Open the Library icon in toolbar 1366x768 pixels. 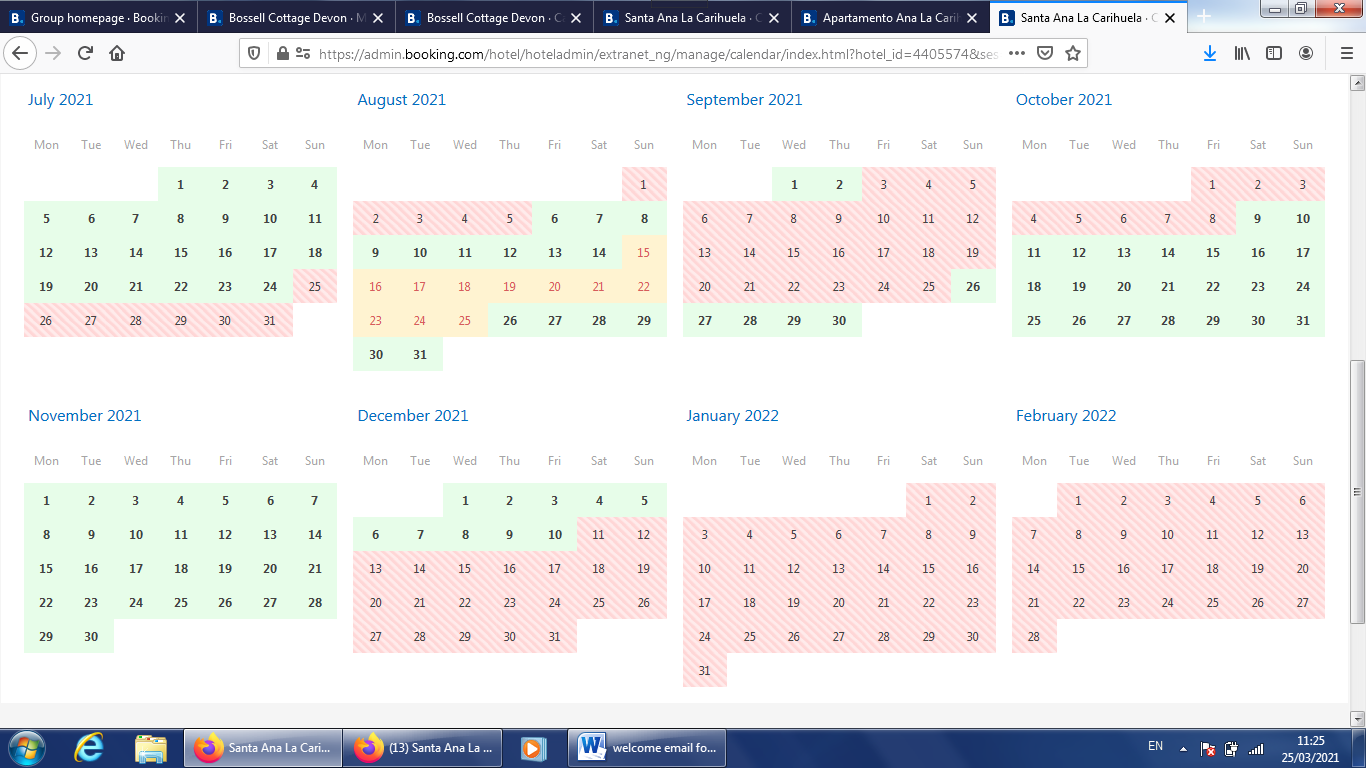pos(1242,53)
